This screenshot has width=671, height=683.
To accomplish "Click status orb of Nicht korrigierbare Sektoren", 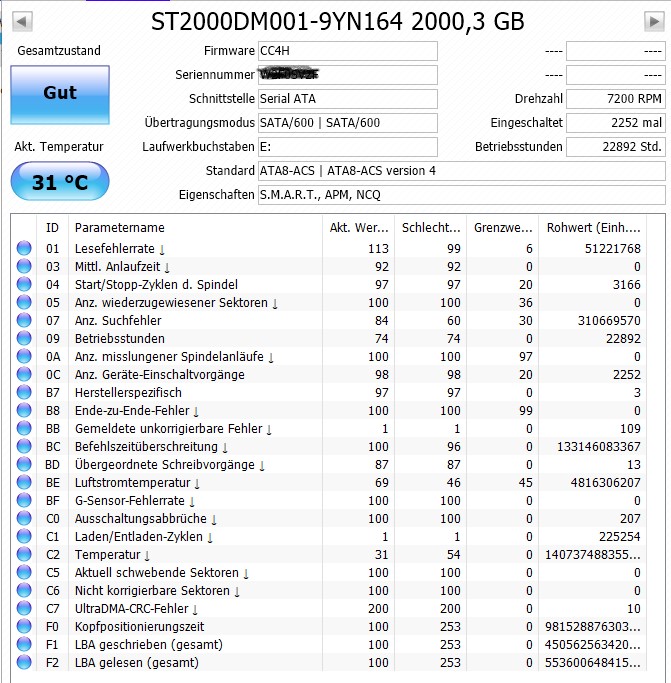I will pyautogui.click(x=24, y=590).
